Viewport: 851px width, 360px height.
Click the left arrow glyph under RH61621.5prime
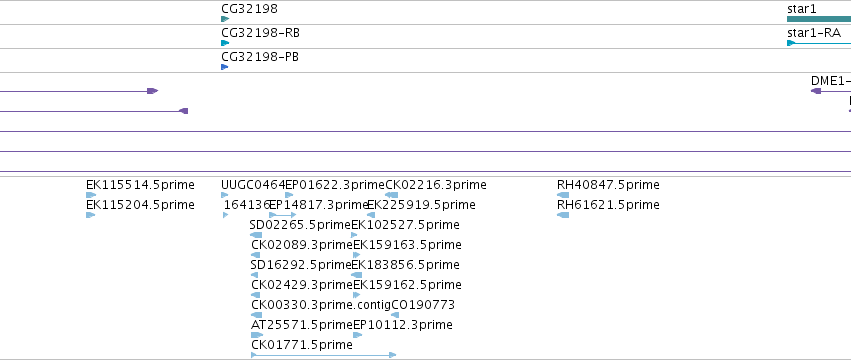tap(563, 215)
